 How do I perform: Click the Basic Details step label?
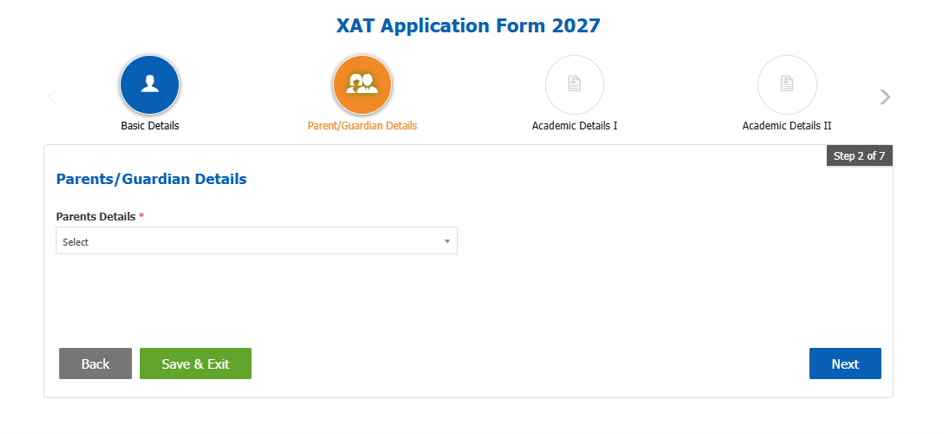coord(150,126)
